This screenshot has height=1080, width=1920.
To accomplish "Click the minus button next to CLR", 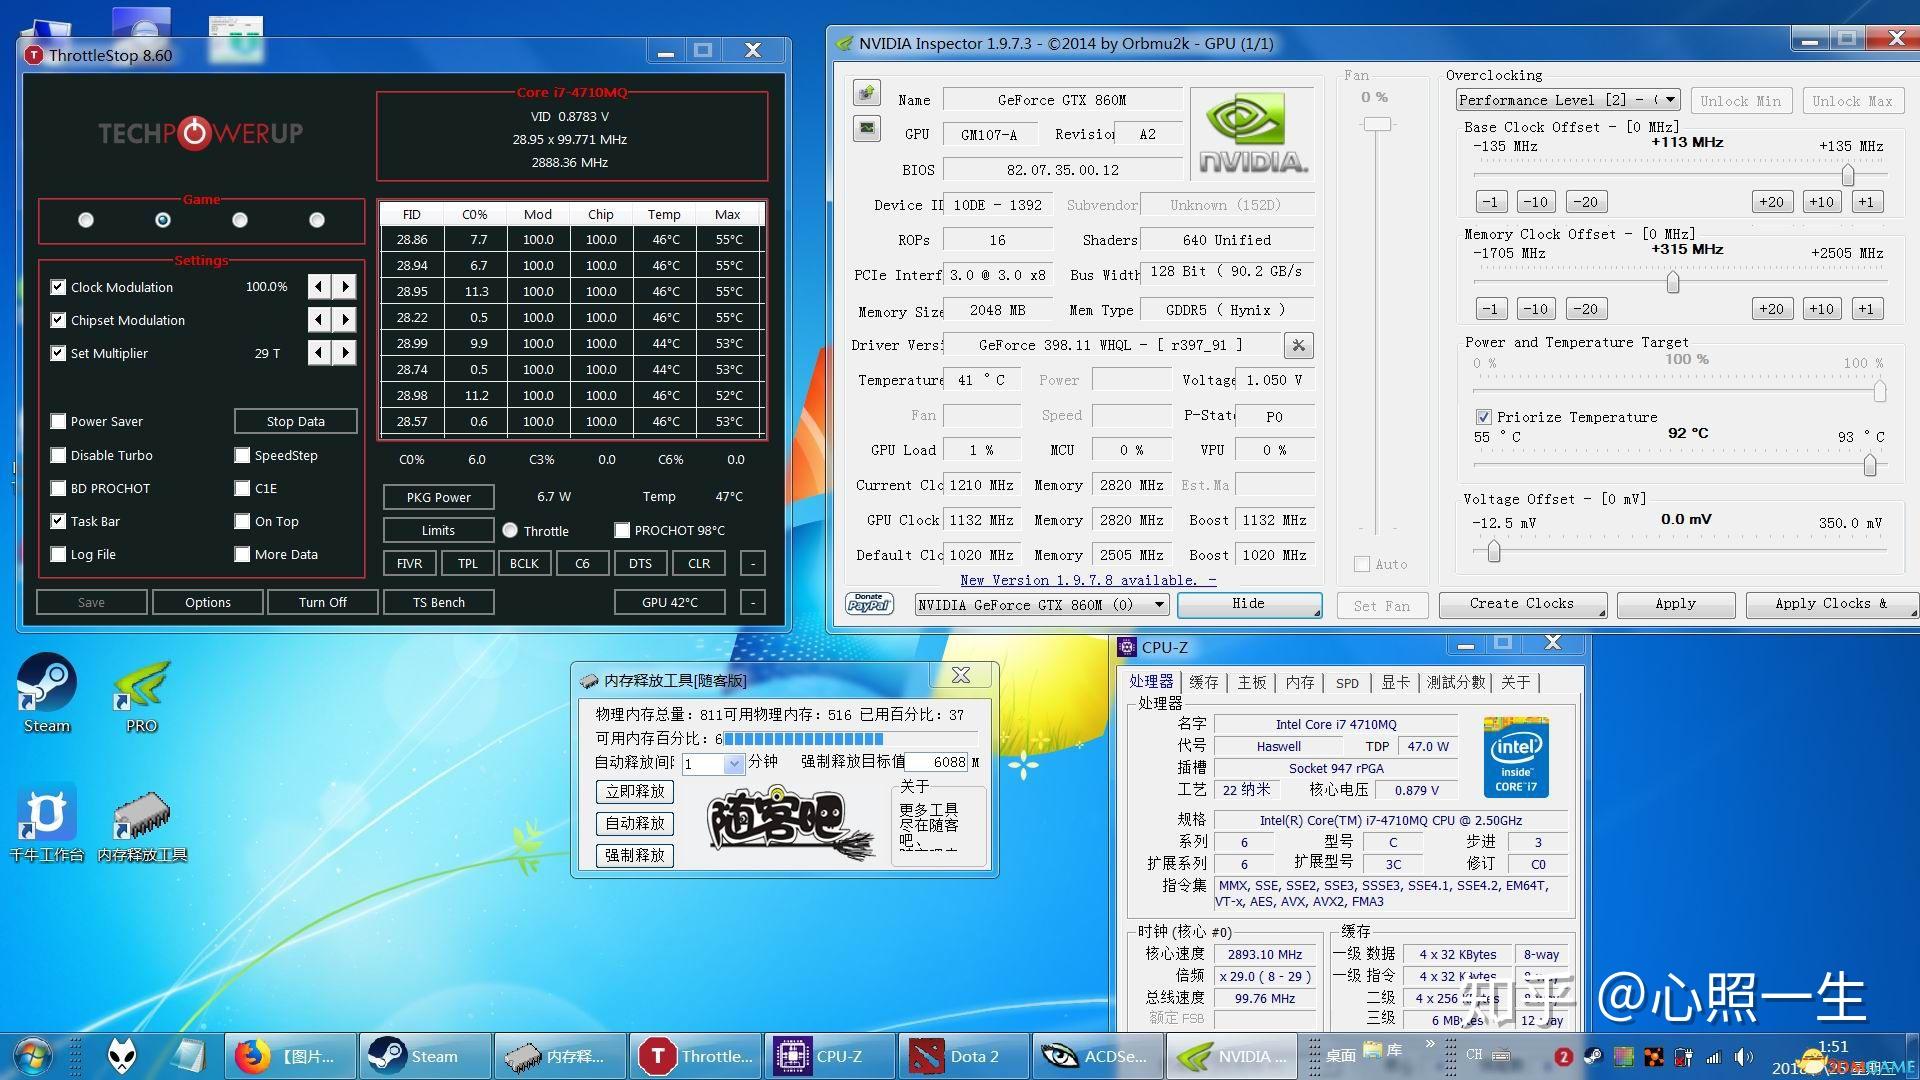I will 753,563.
